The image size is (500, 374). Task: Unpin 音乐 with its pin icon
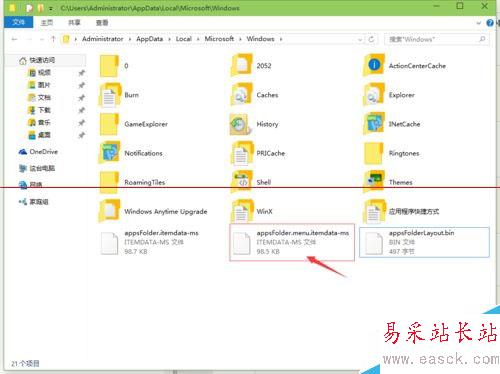coord(81,123)
